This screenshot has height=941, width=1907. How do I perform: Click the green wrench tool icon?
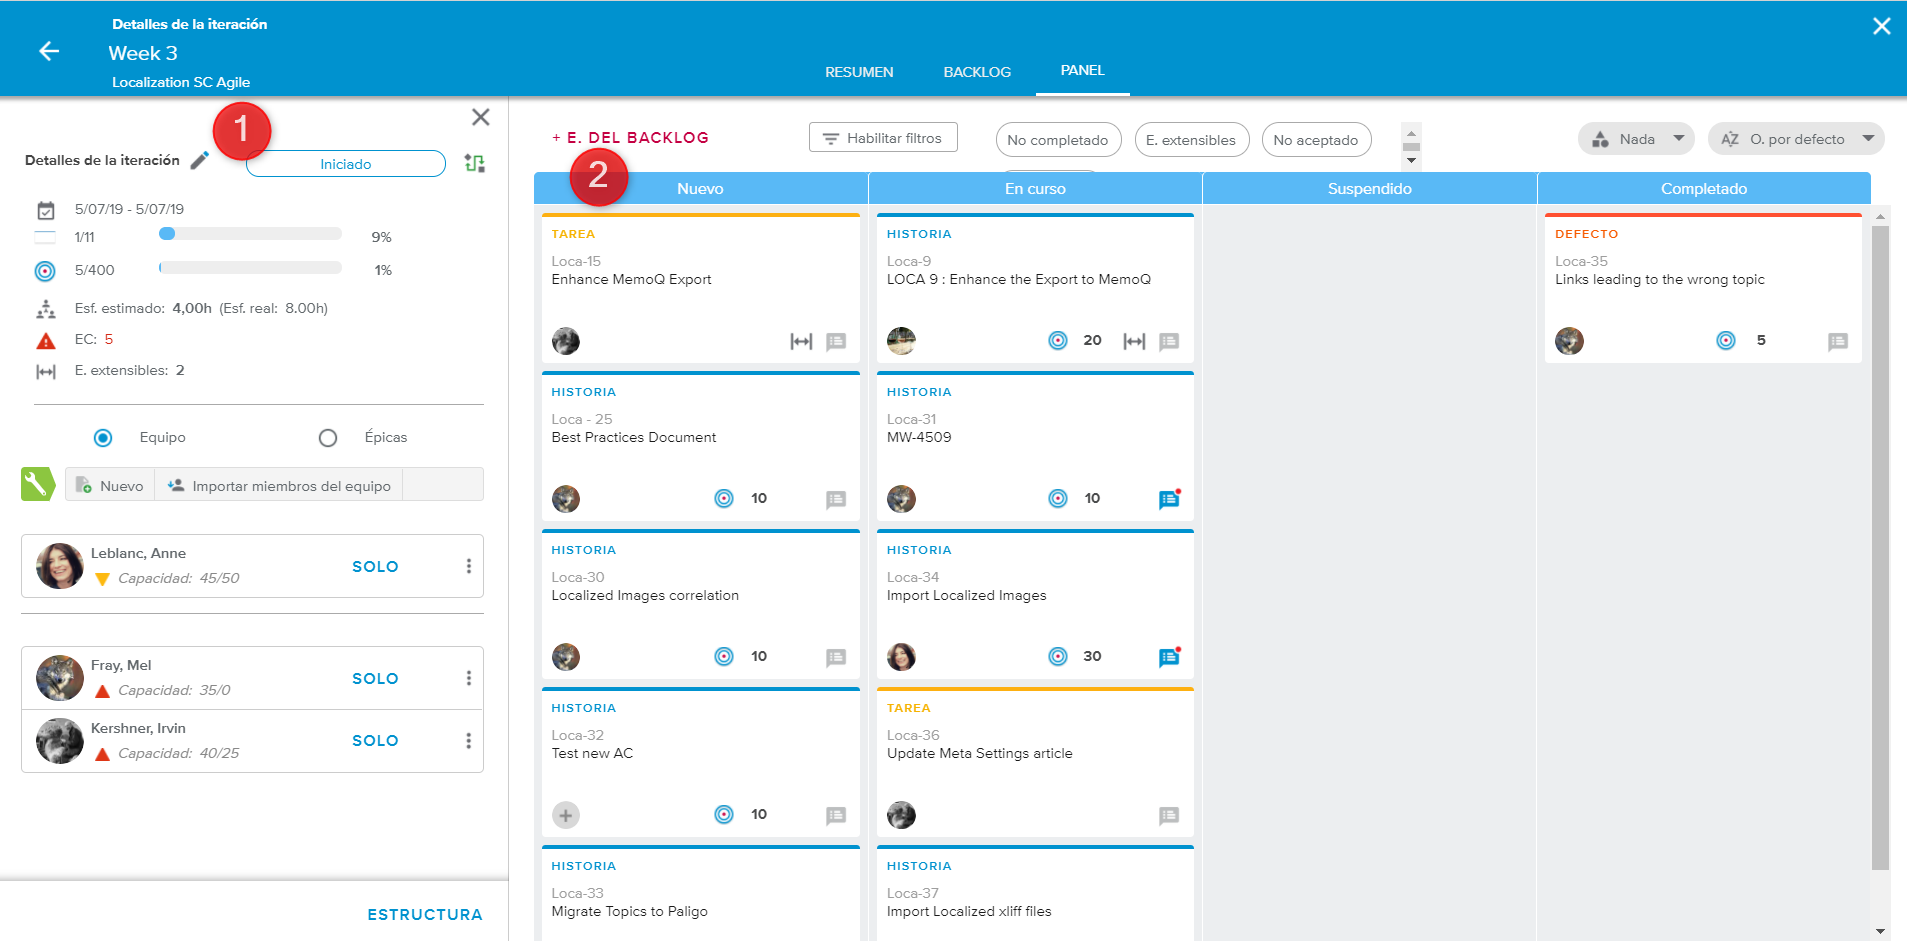(x=38, y=485)
